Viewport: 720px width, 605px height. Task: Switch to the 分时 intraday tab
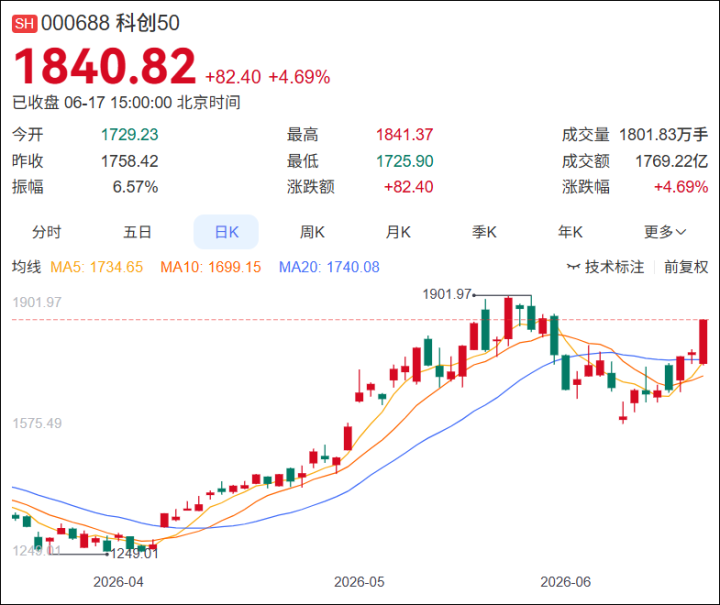point(46,232)
